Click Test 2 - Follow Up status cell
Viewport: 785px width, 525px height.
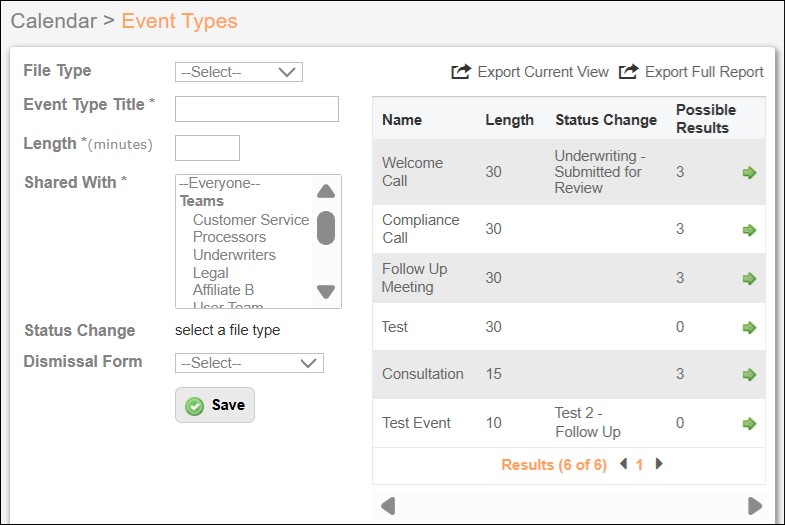(588, 422)
